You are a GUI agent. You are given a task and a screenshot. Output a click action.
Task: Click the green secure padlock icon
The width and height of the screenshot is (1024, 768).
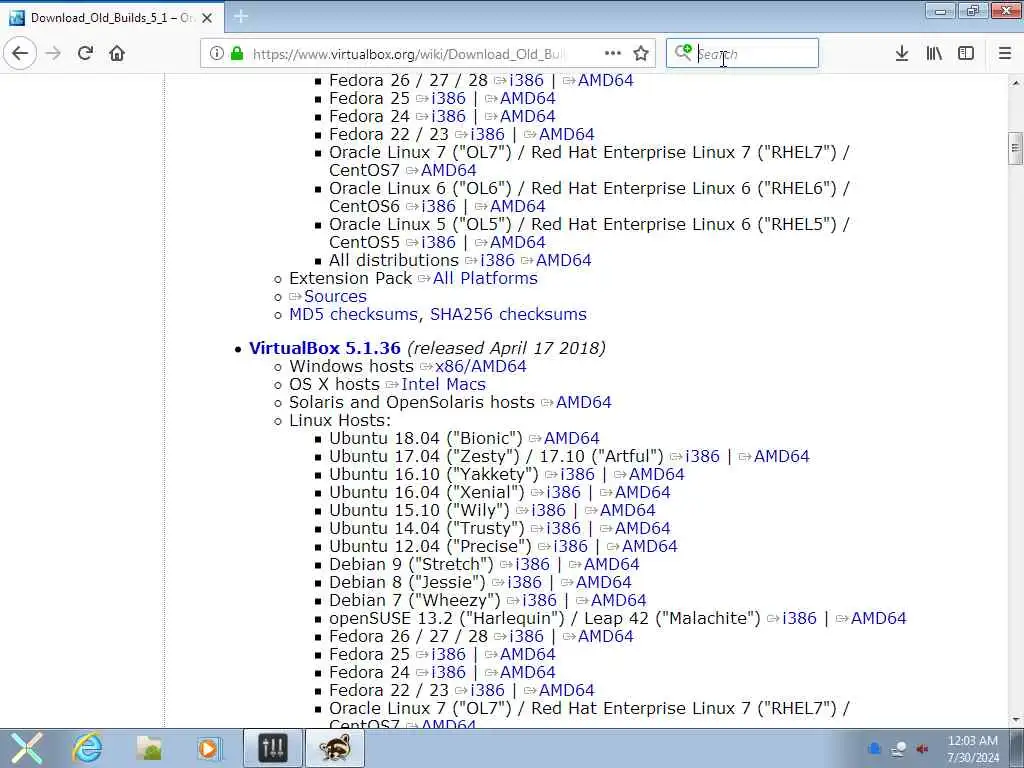click(x=237, y=54)
